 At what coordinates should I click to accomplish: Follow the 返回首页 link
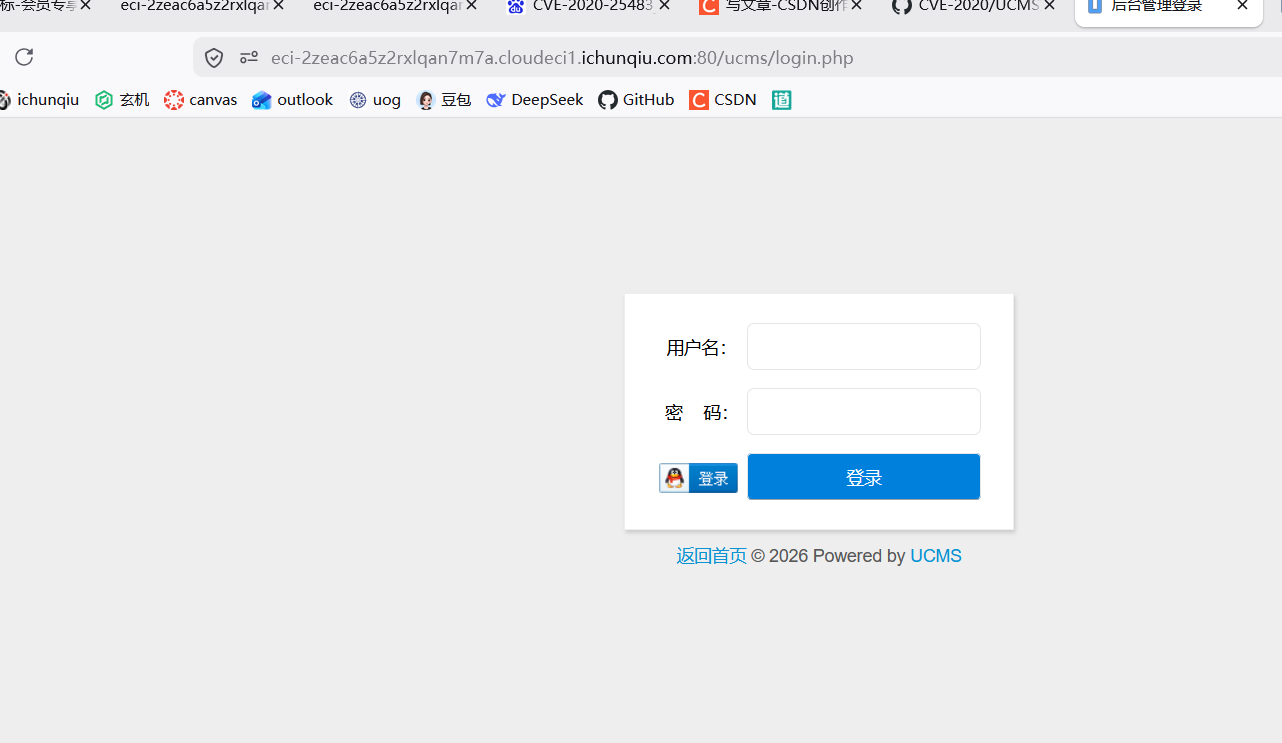(711, 556)
